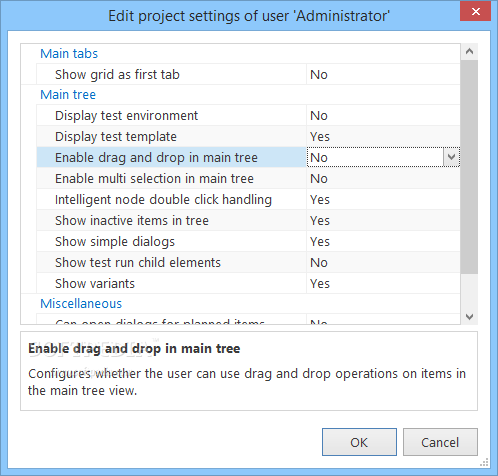
Task: Collapse the Main tree category header
Action: [x=68, y=95]
